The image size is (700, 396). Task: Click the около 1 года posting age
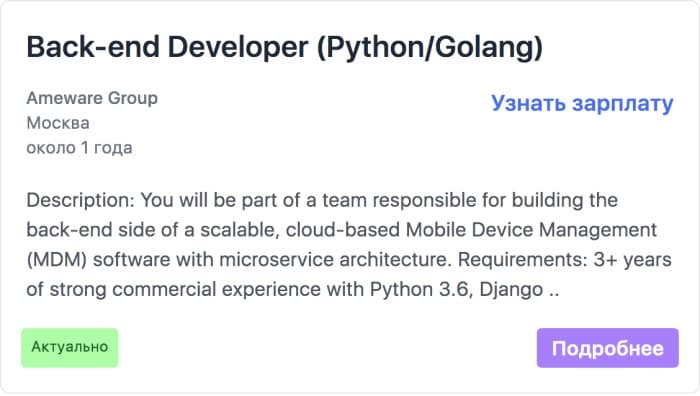pyautogui.click(x=79, y=148)
